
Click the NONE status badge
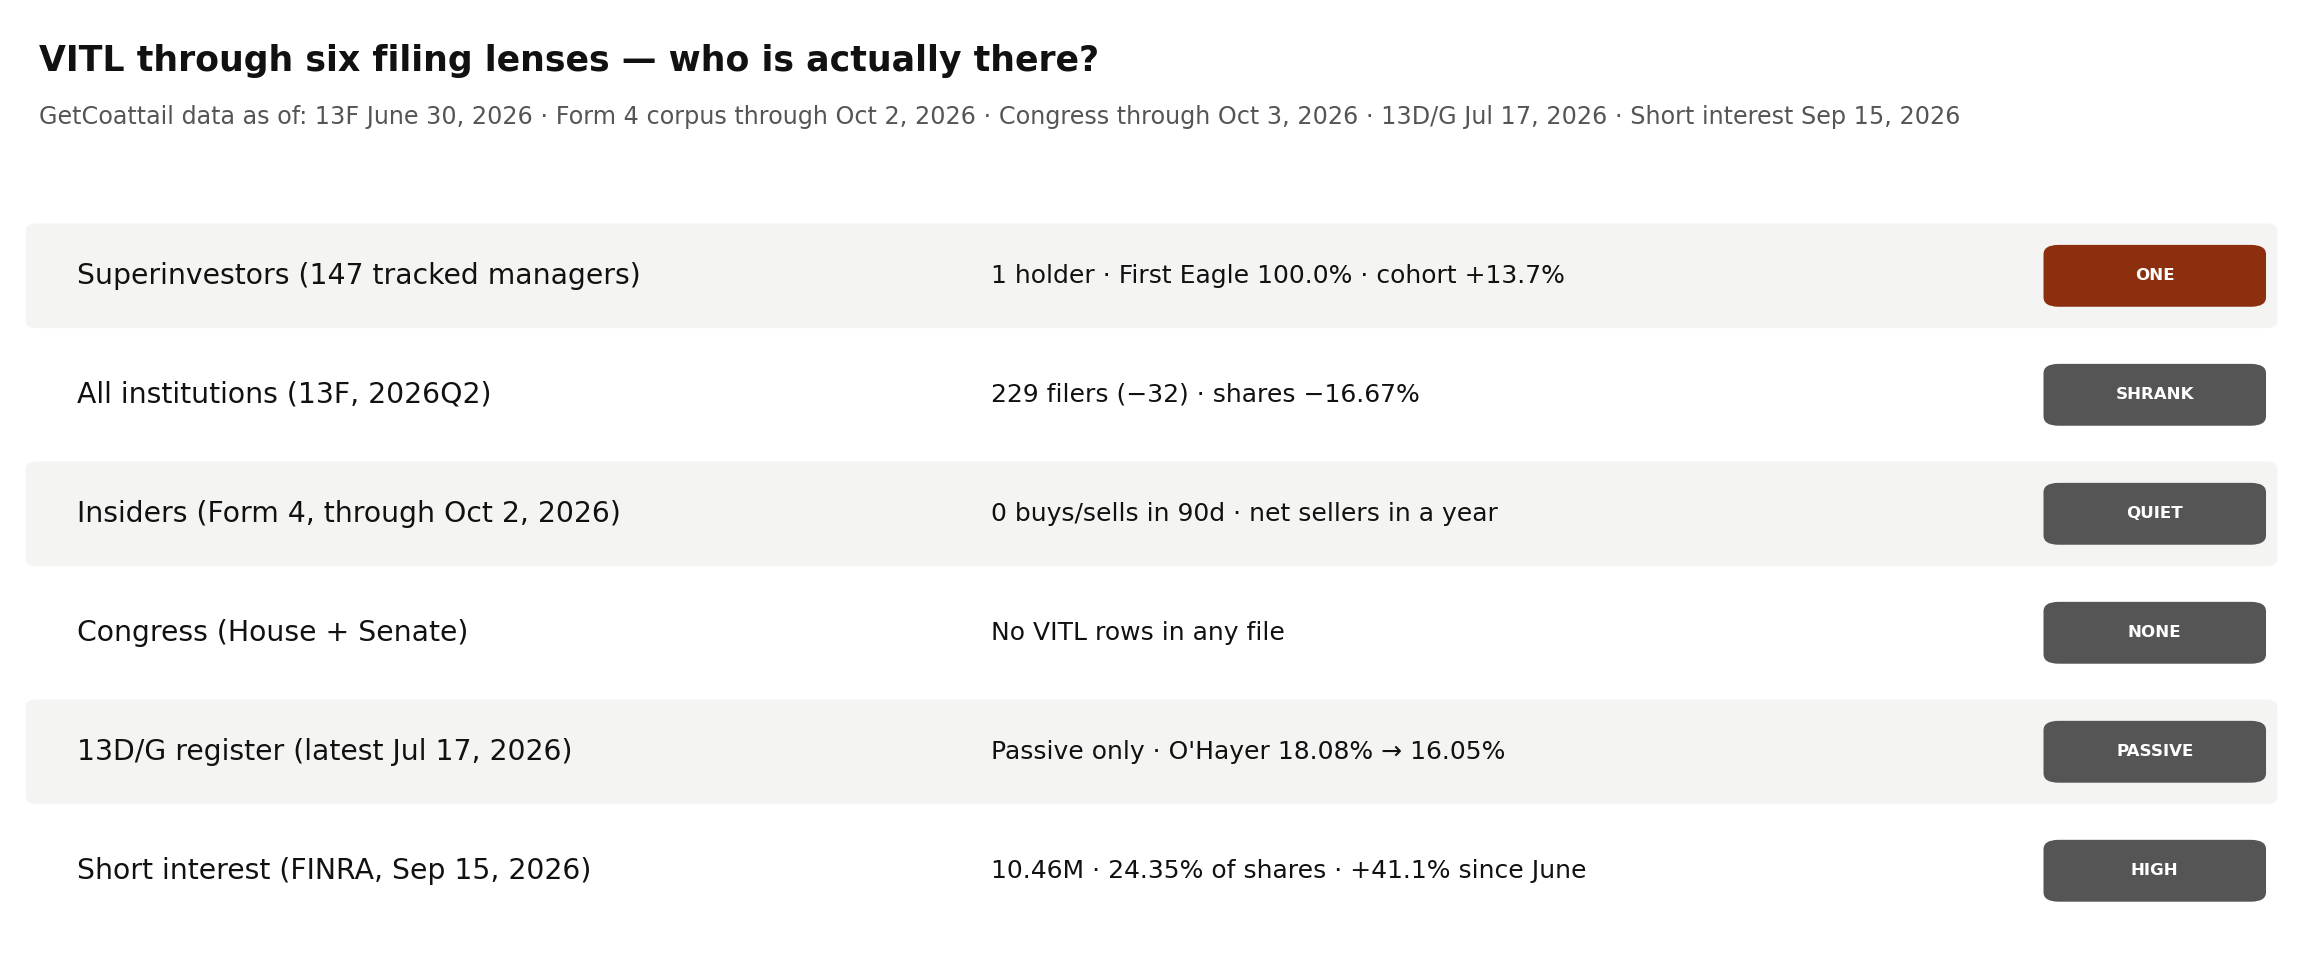tap(2154, 633)
